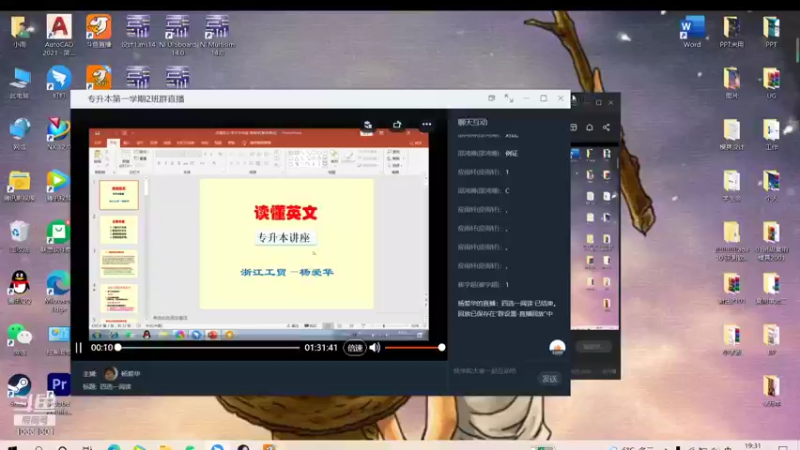The width and height of the screenshot is (800, 450).
Task: Open the 斗鱼直播 desktop shortcut
Action: 98,31
